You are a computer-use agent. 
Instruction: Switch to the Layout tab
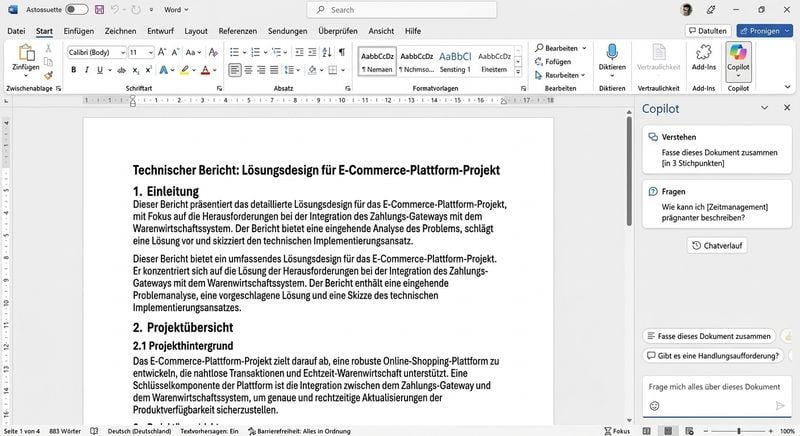(196, 31)
